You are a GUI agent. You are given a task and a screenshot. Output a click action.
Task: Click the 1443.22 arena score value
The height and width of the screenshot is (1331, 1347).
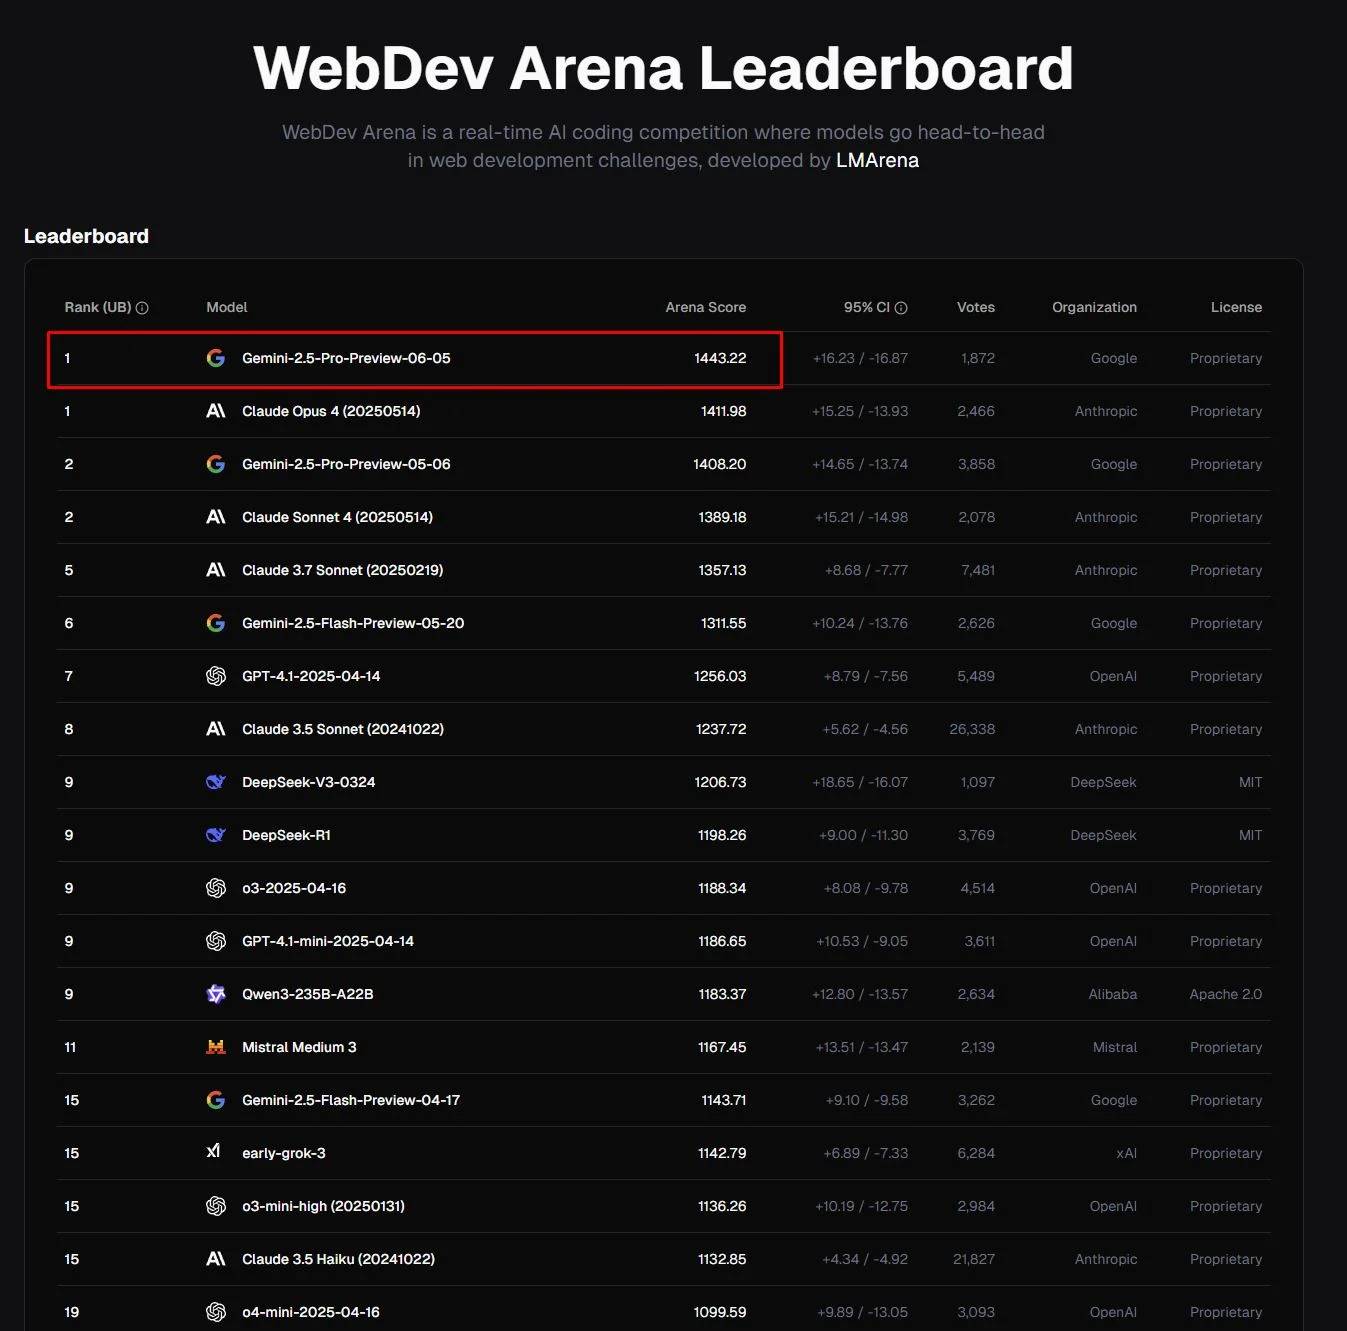(720, 358)
